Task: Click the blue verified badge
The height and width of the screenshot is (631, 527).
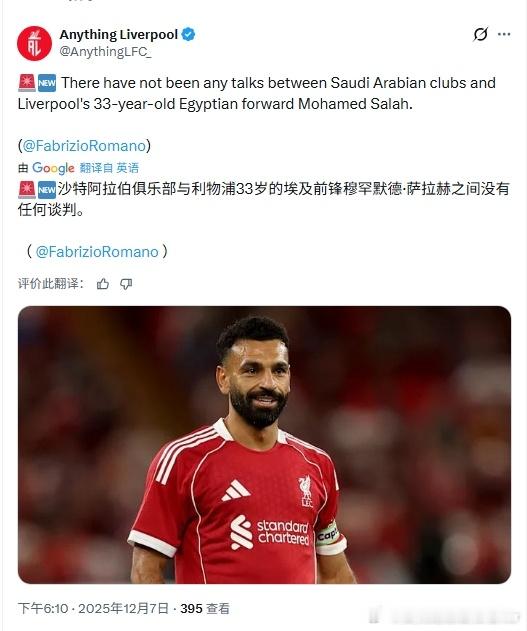Action: point(188,35)
